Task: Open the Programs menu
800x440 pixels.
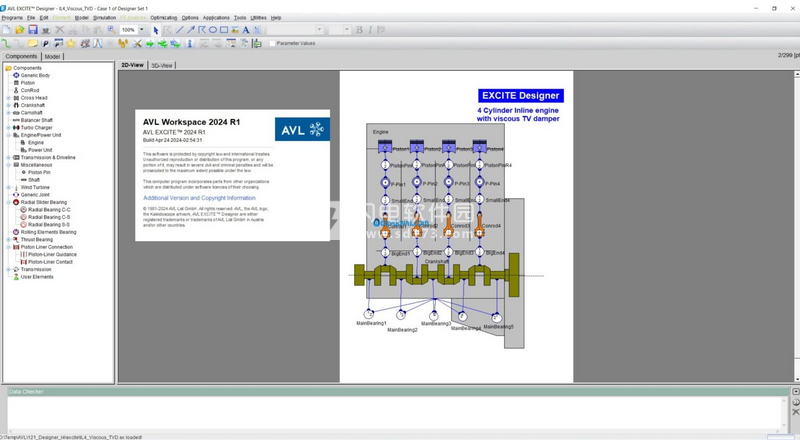Action: (x=12, y=18)
